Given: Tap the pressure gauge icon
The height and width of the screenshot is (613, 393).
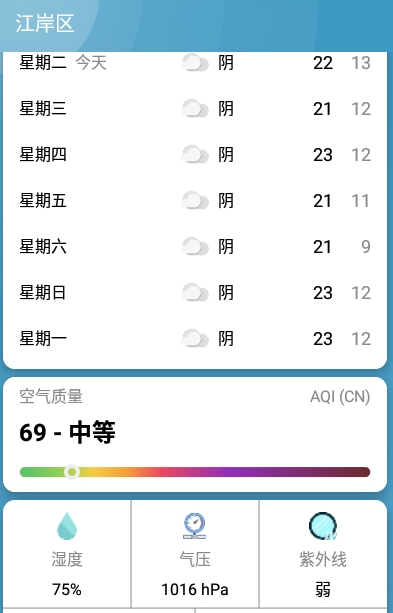Looking at the screenshot, I should click(x=195, y=526).
